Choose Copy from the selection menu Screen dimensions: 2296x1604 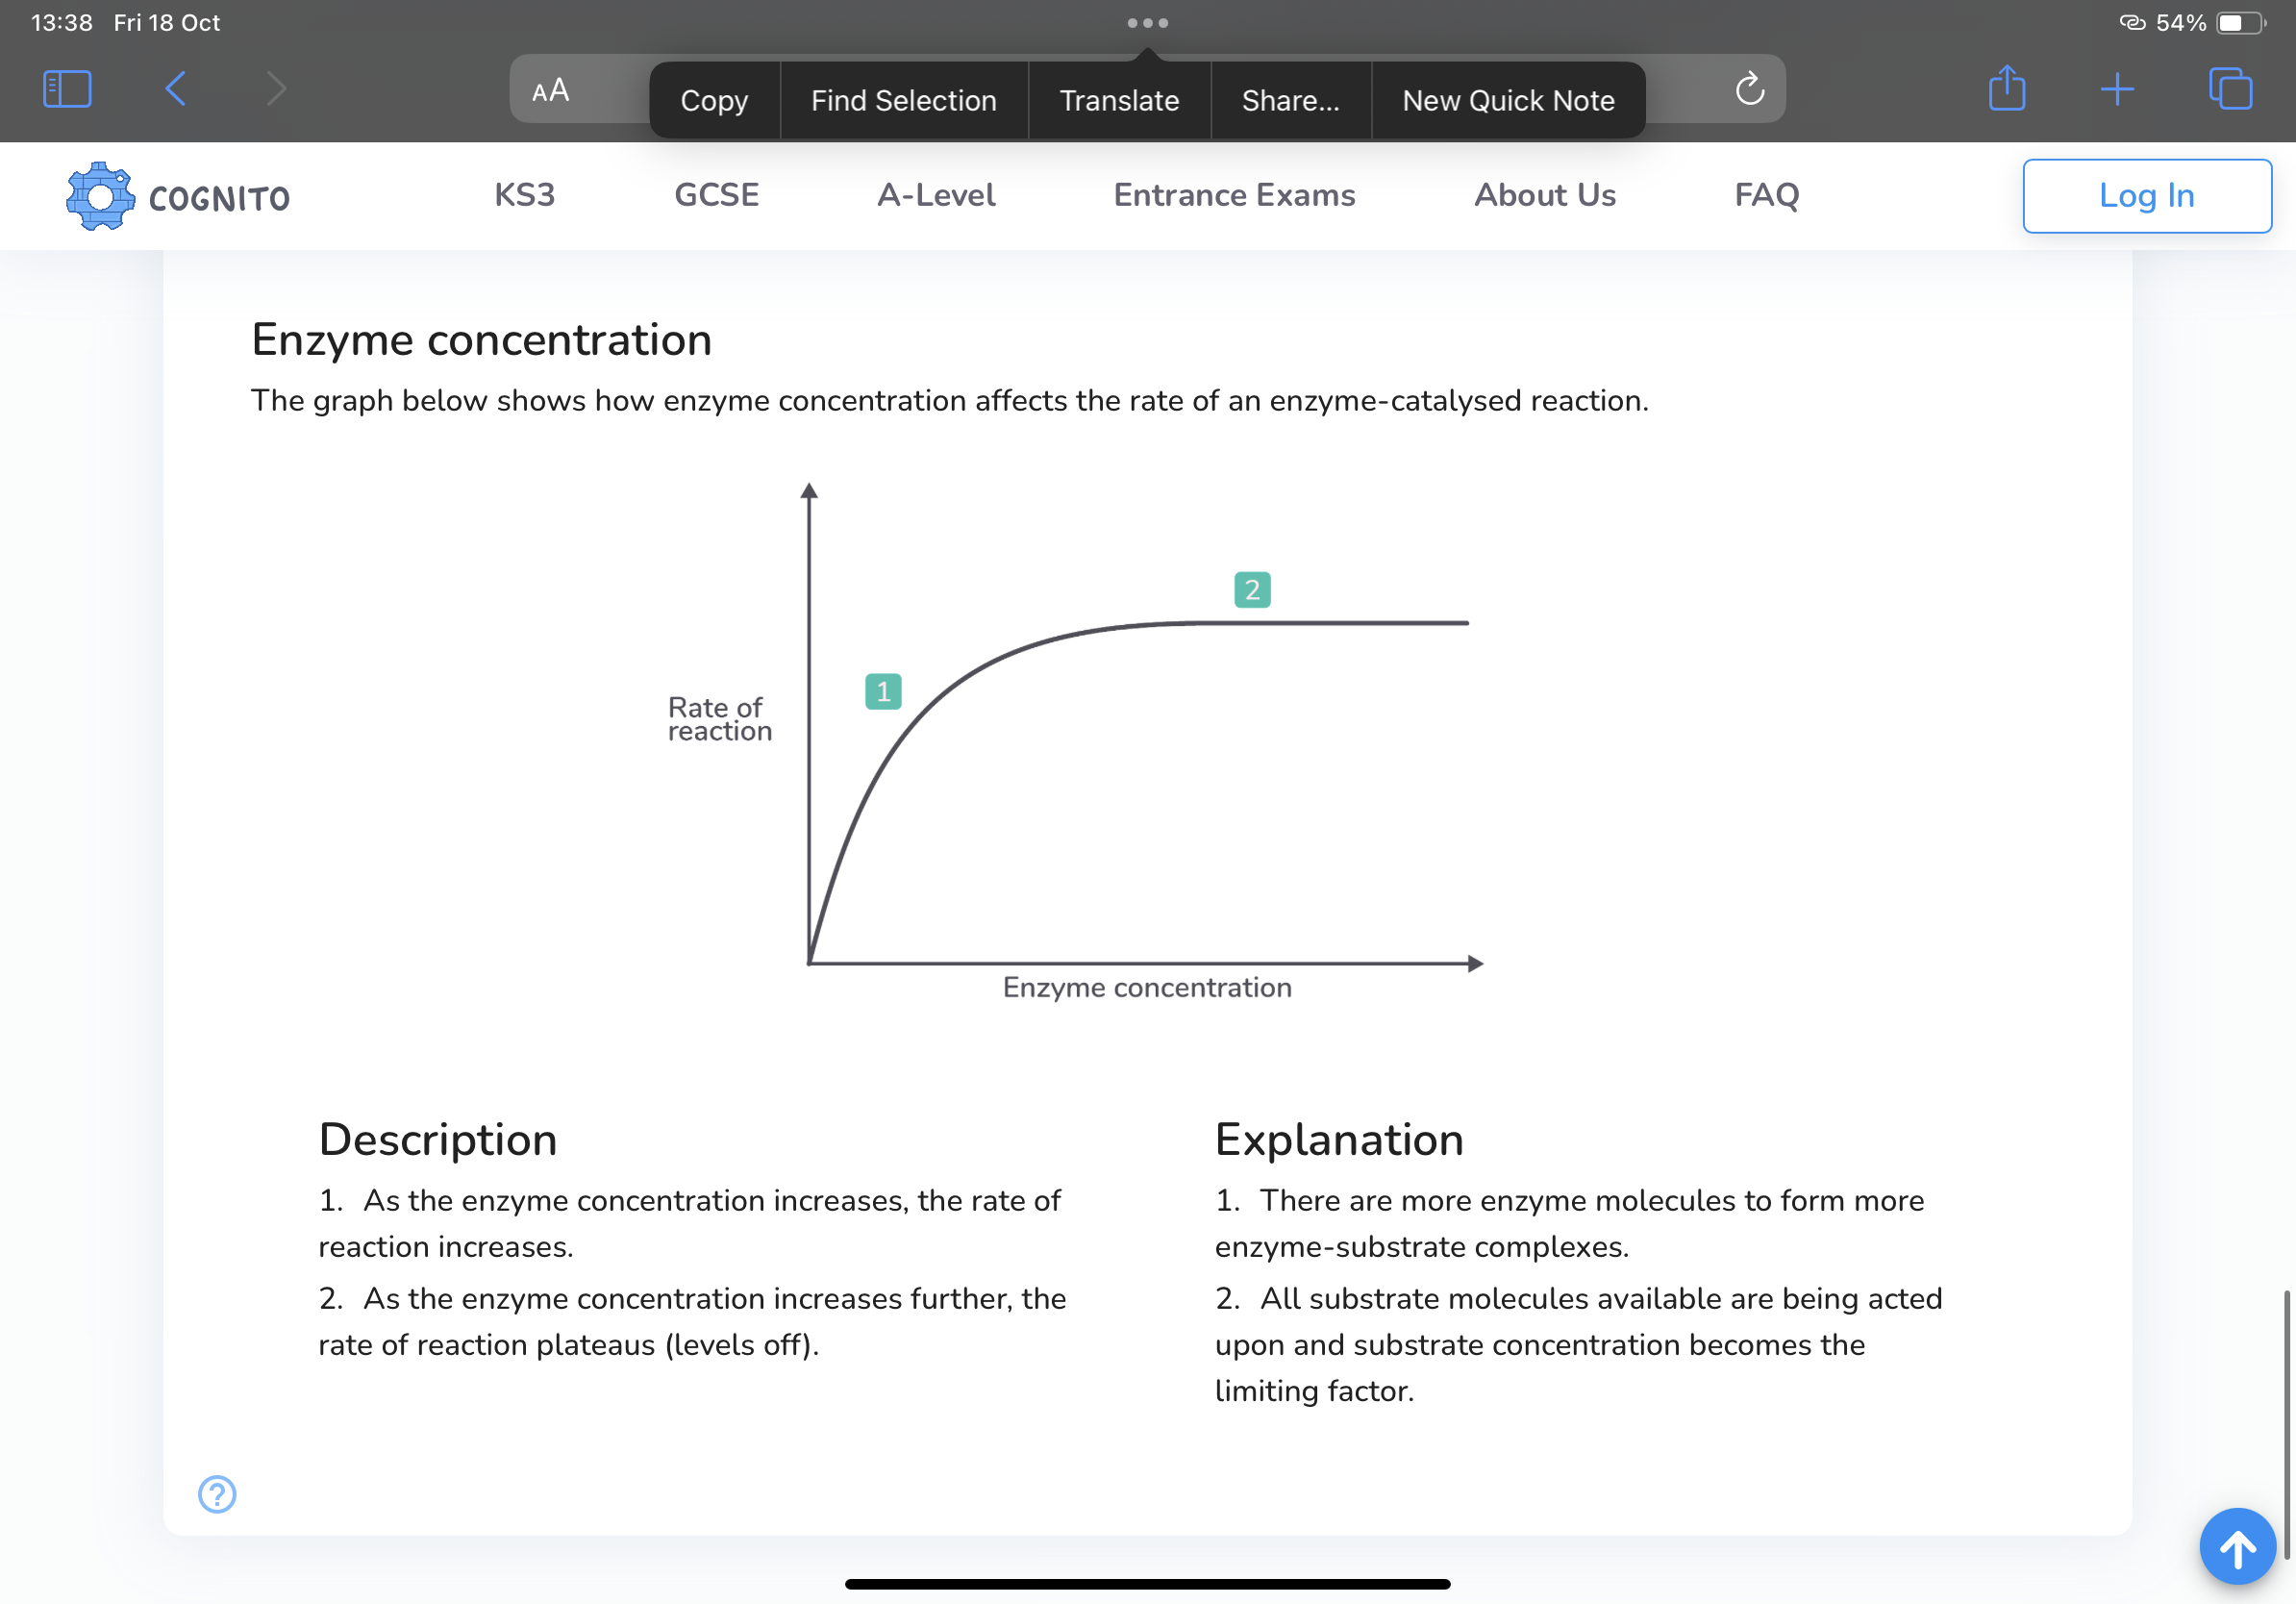click(x=714, y=101)
